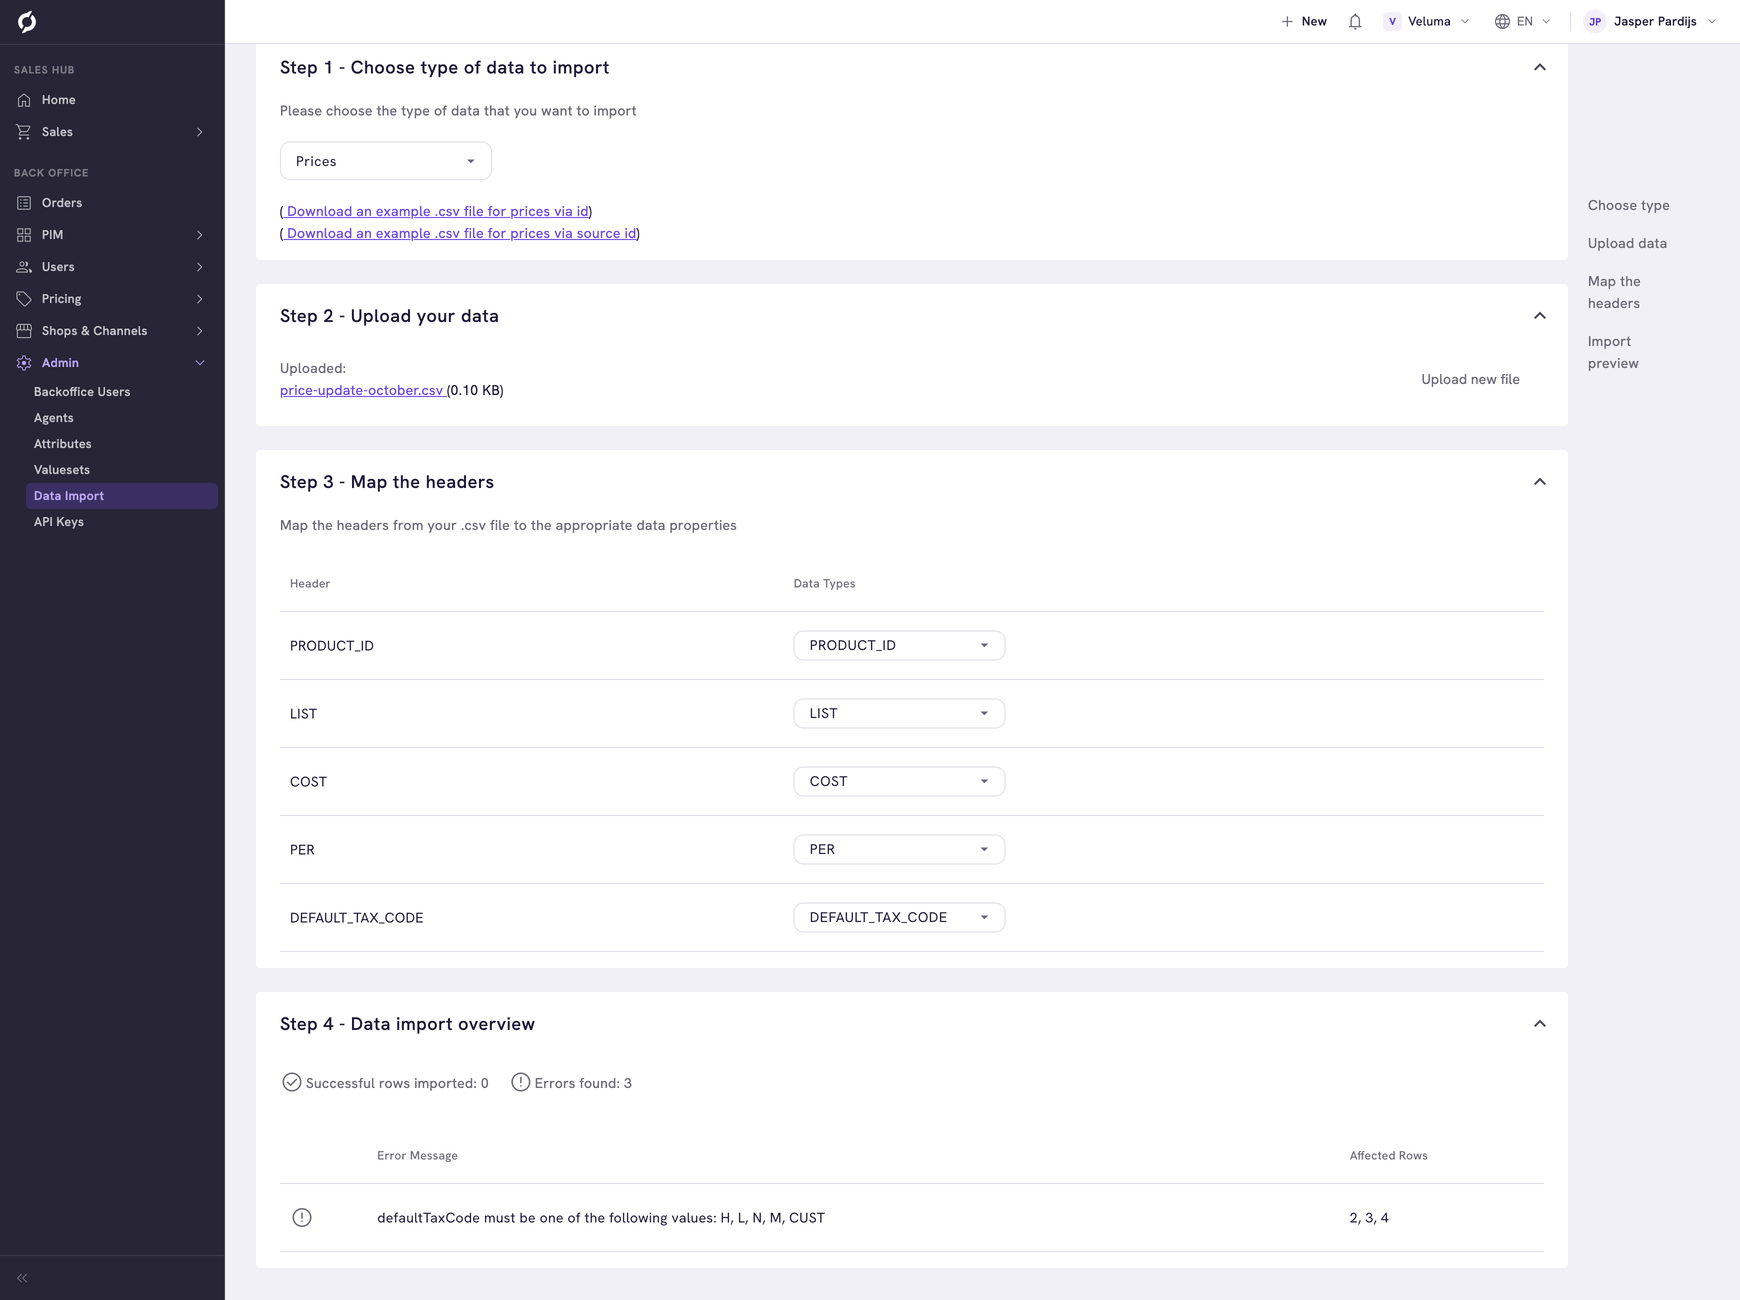Click the globe language icon

[x=1502, y=21]
